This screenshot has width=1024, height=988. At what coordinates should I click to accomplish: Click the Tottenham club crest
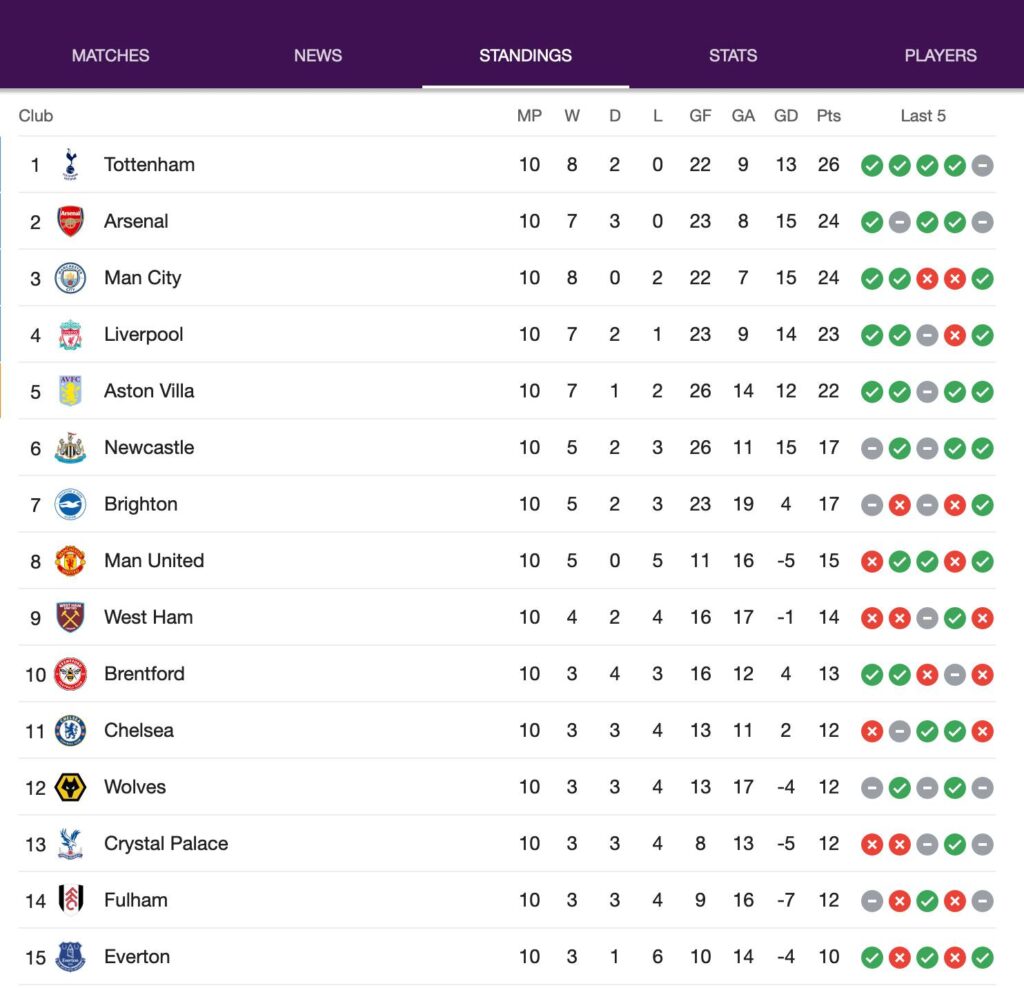71,165
